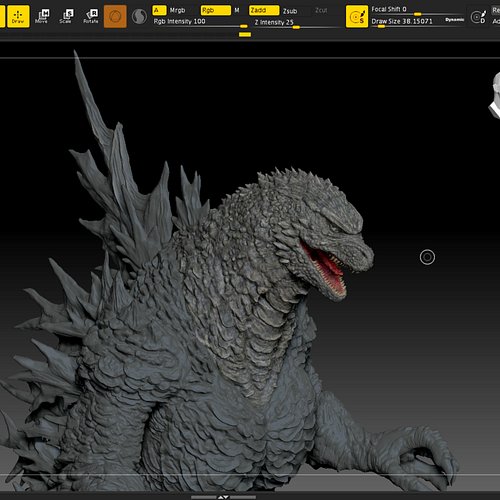500x500 pixels.
Task: Expand the bottom shelf divider arrows
Action: point(223,497)
